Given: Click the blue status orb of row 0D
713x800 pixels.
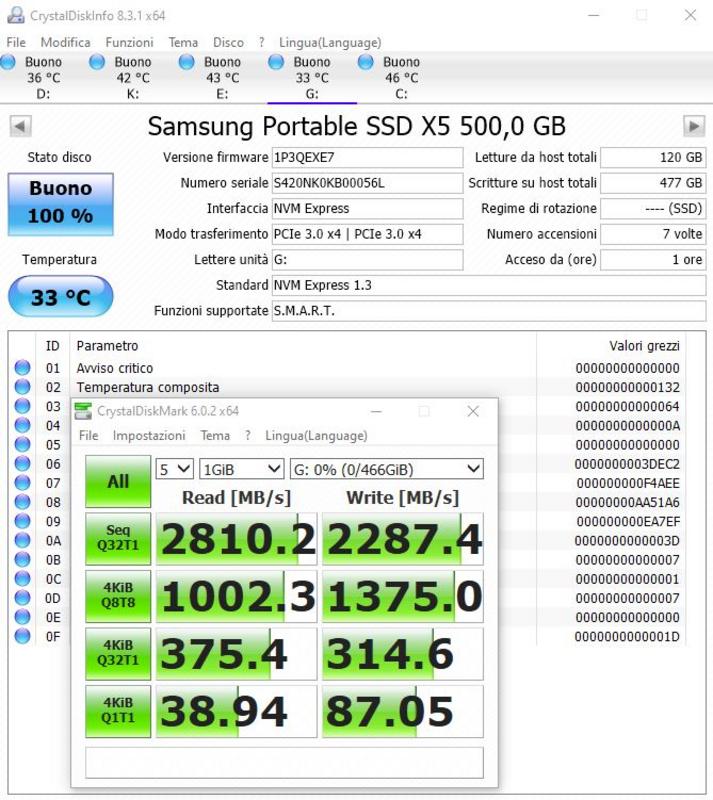Looking at the screenshot, I should click(22, 598).
